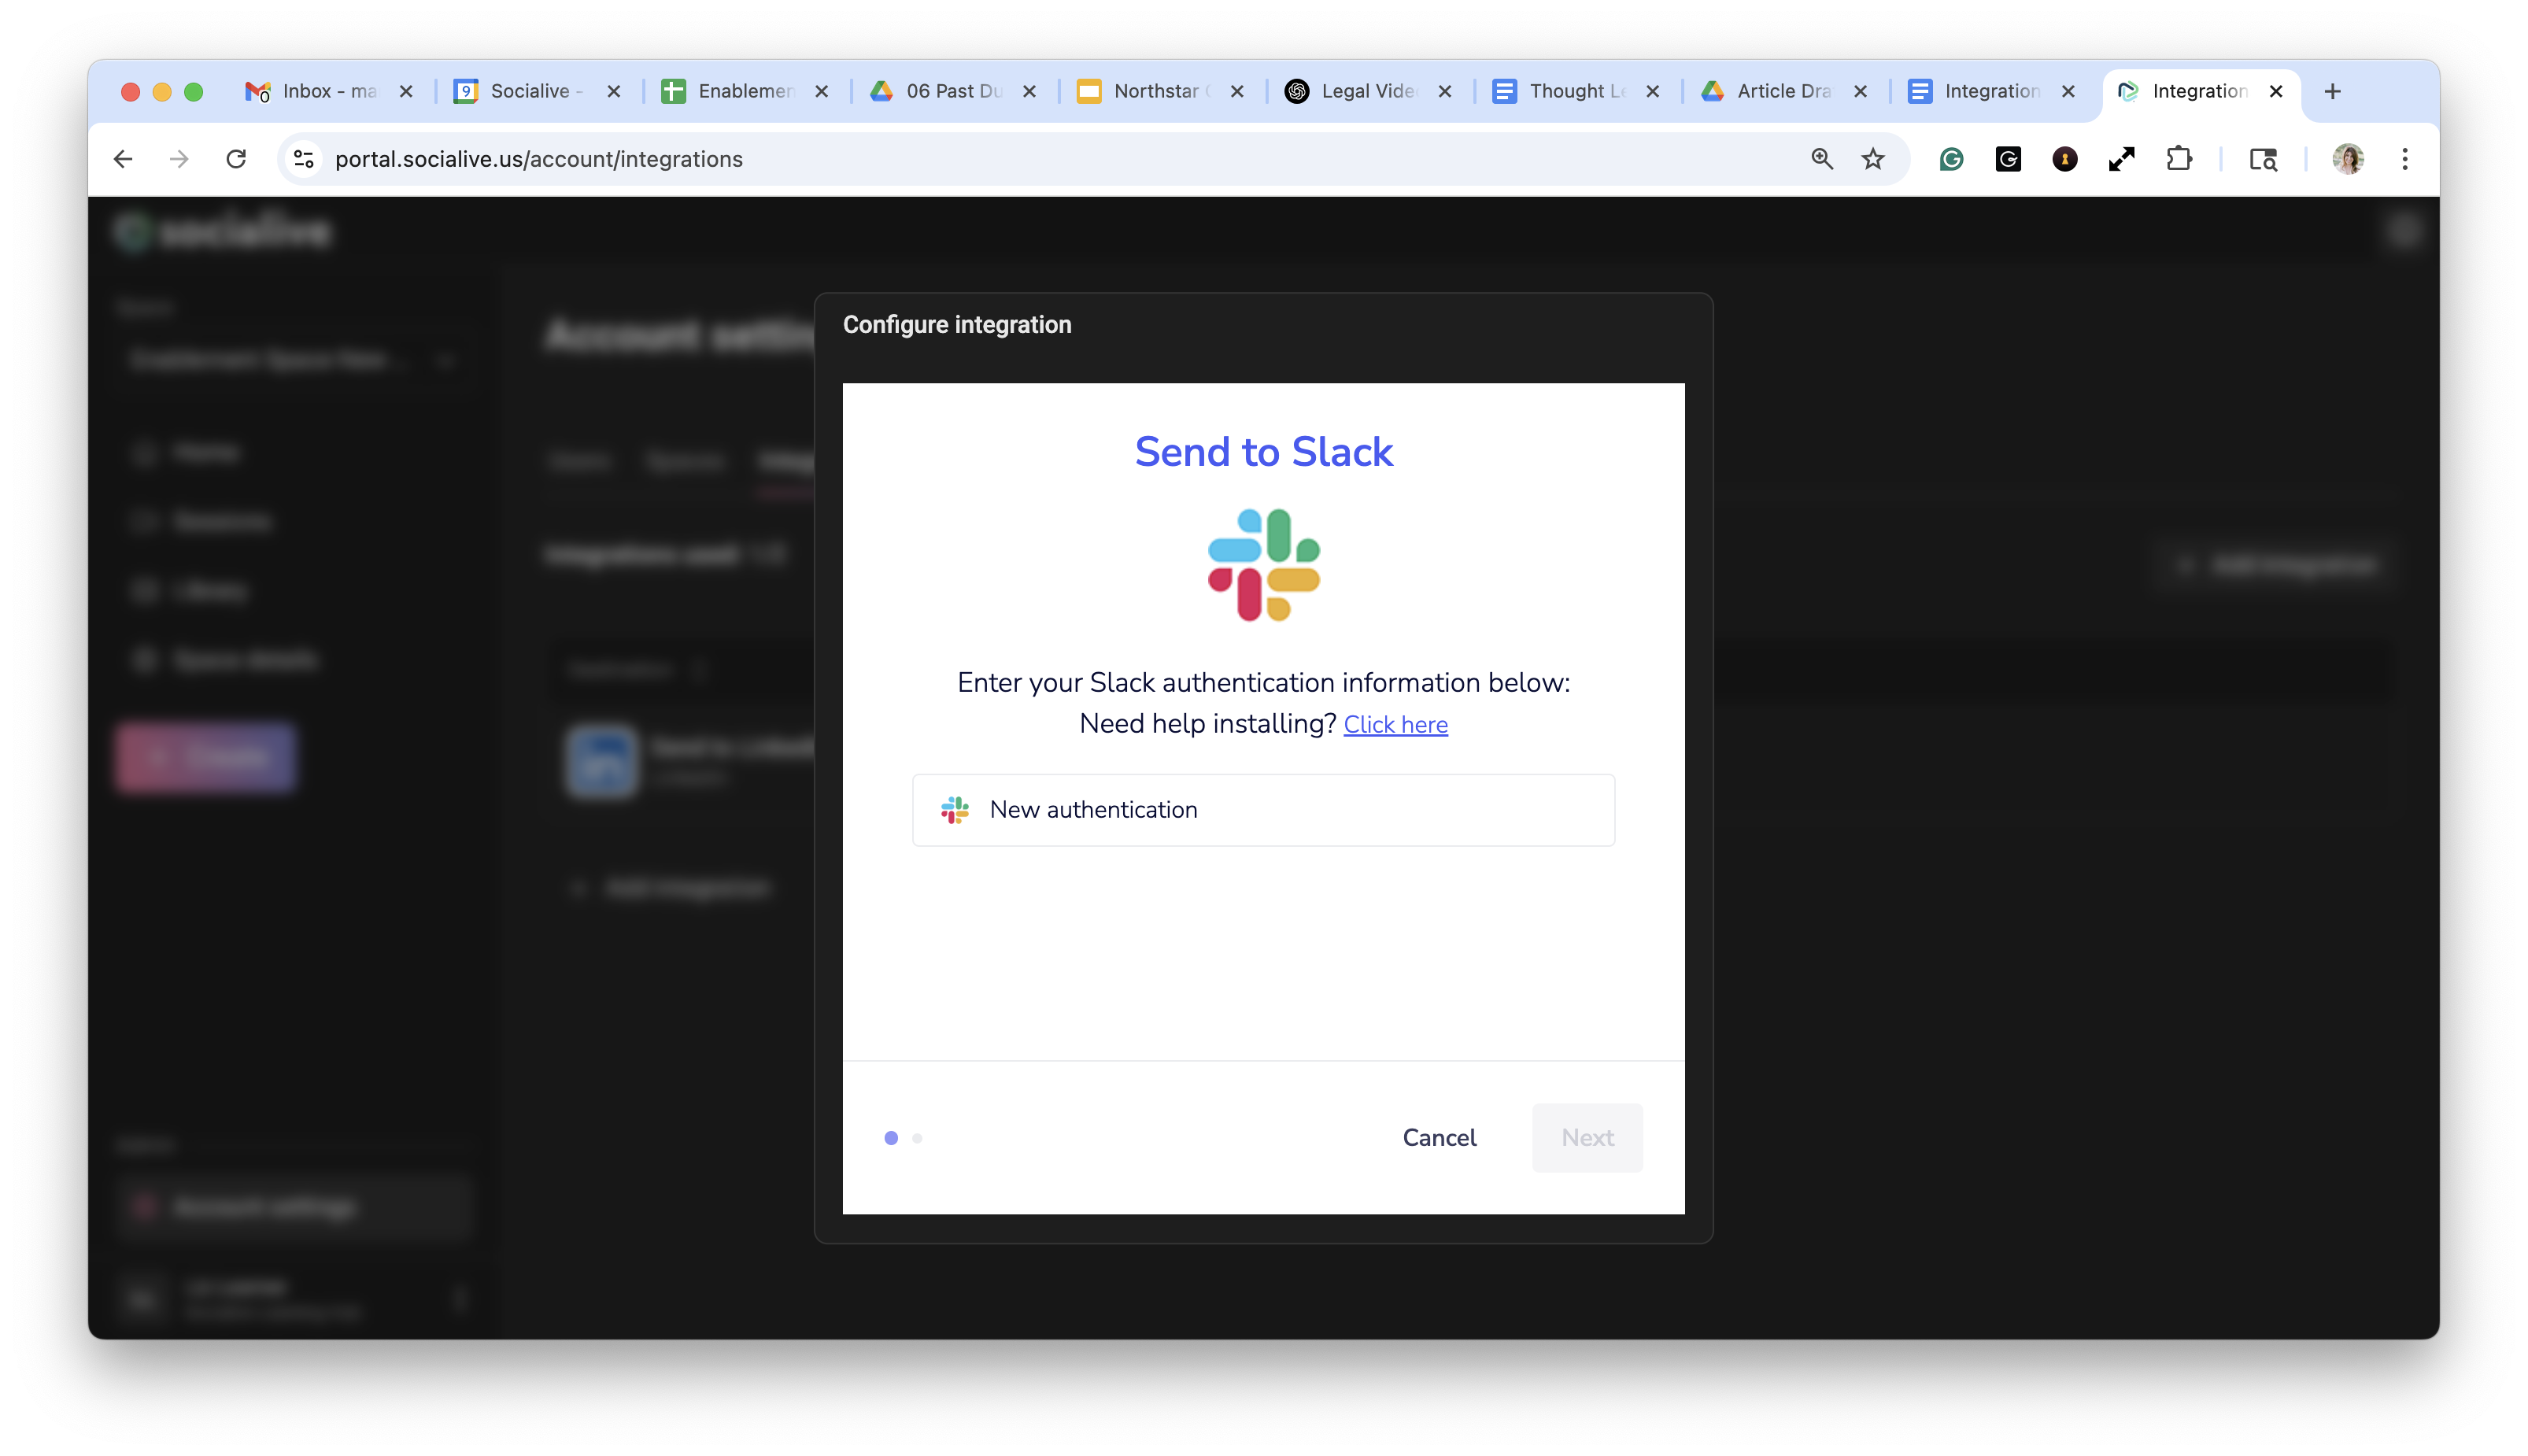Open a new browser tab
Viewport: 2528px width, 1456px height.
coord(2333,91)
